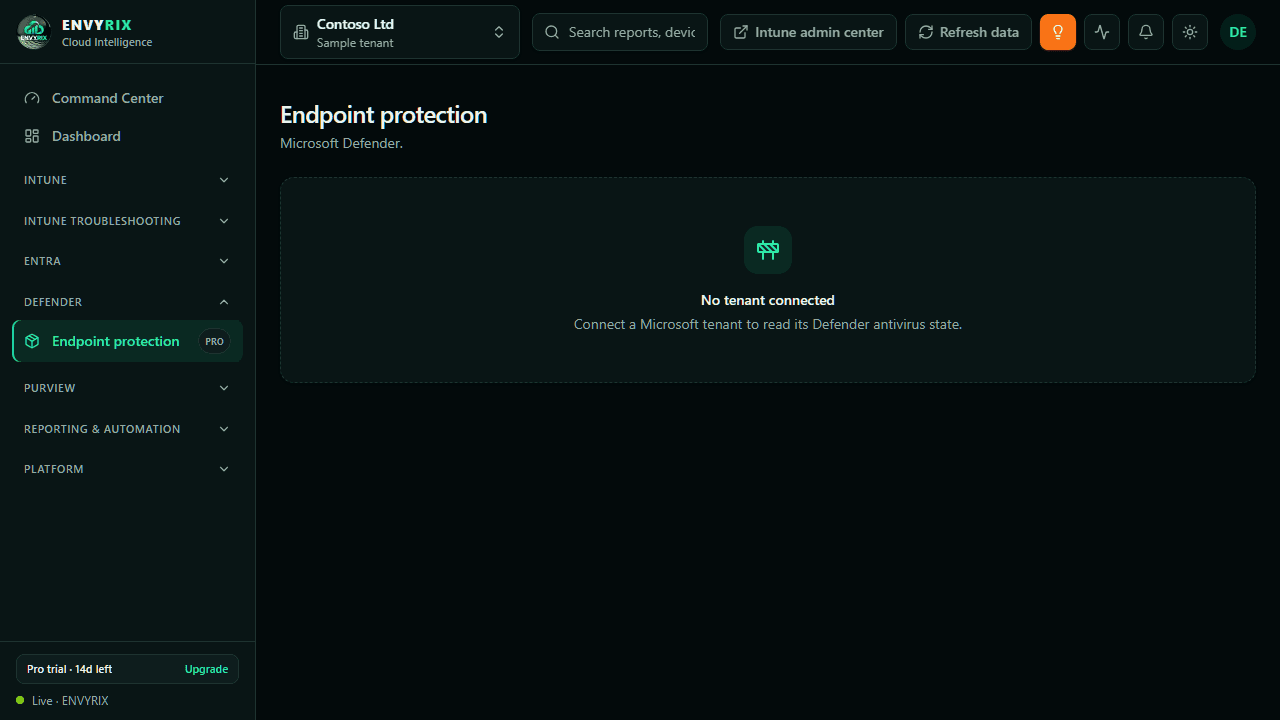Click the search reports field
The height and width of the screenshot is (720, 1280).
tap(620, 32)
